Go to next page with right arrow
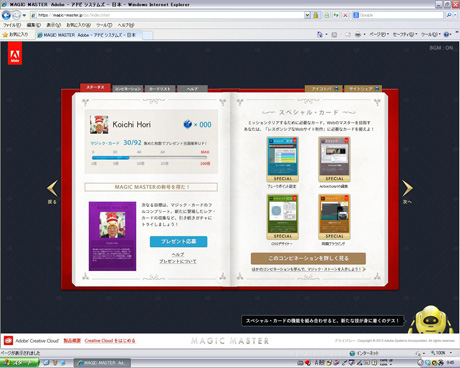This screenshot has height=368, width=460. [x=407, y=188]
